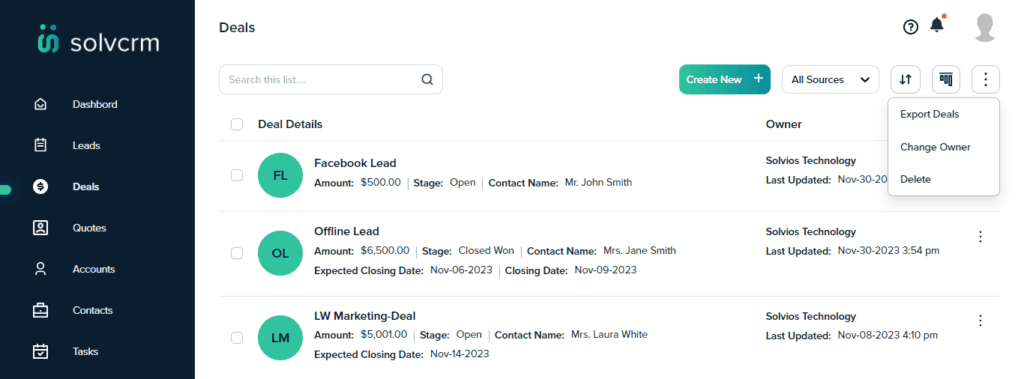The height and width of the screenshot is (379, 1024).
Task: Click contact name Mrs. Laura White
Action: tap(609, 335)
